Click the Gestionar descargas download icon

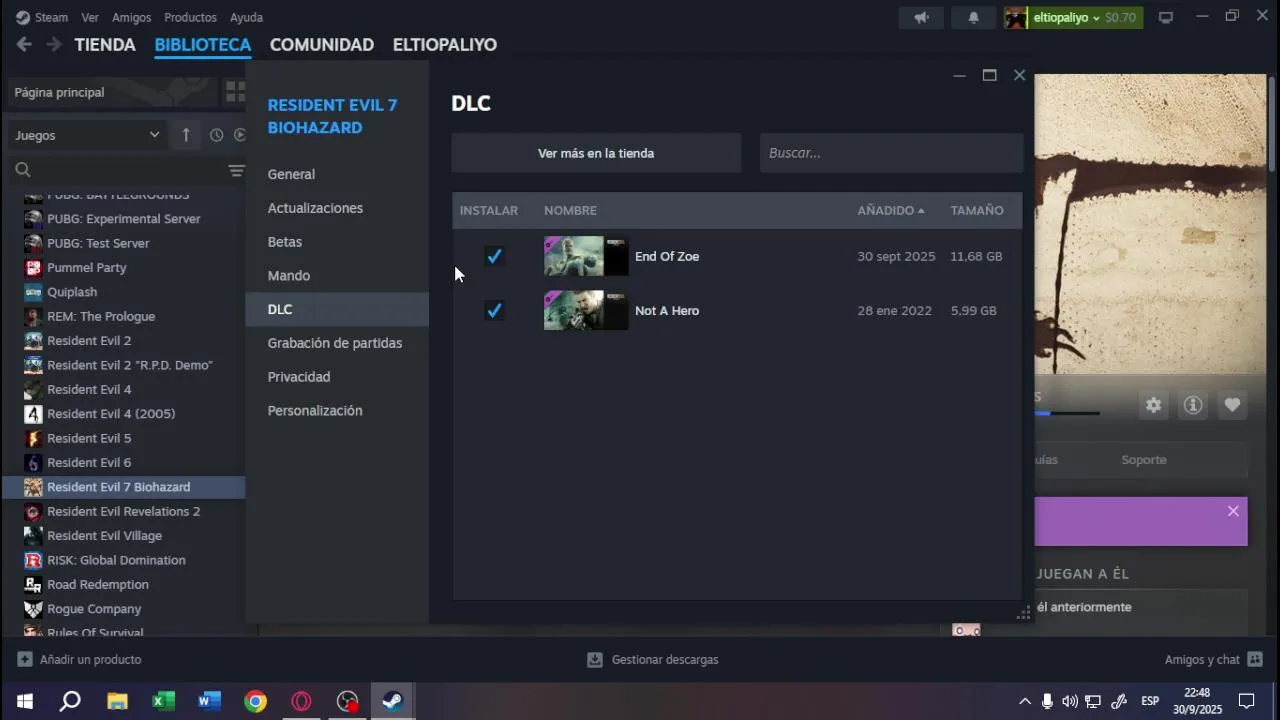[x=595, y=660]
